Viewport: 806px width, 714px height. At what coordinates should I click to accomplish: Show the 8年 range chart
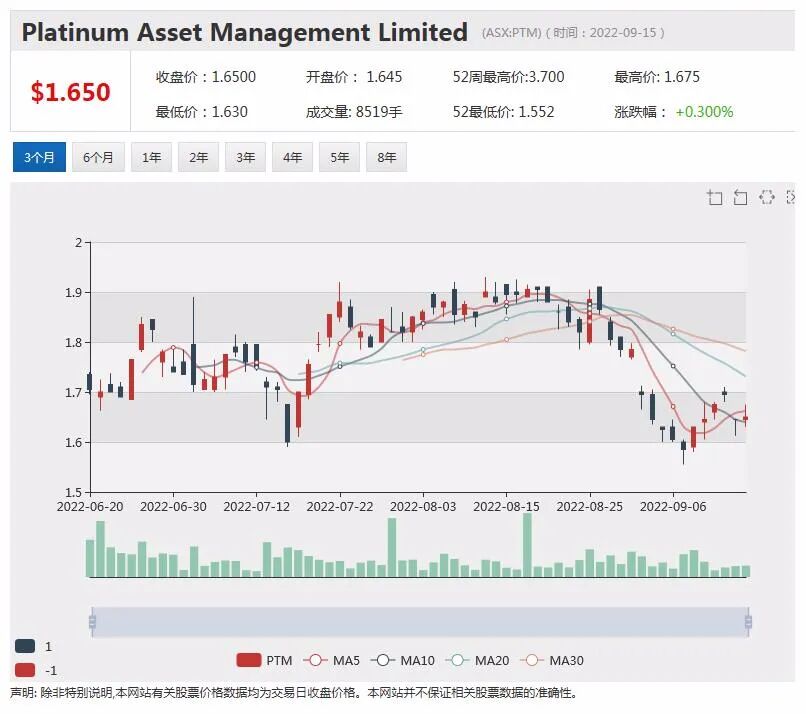pos(387,157)
